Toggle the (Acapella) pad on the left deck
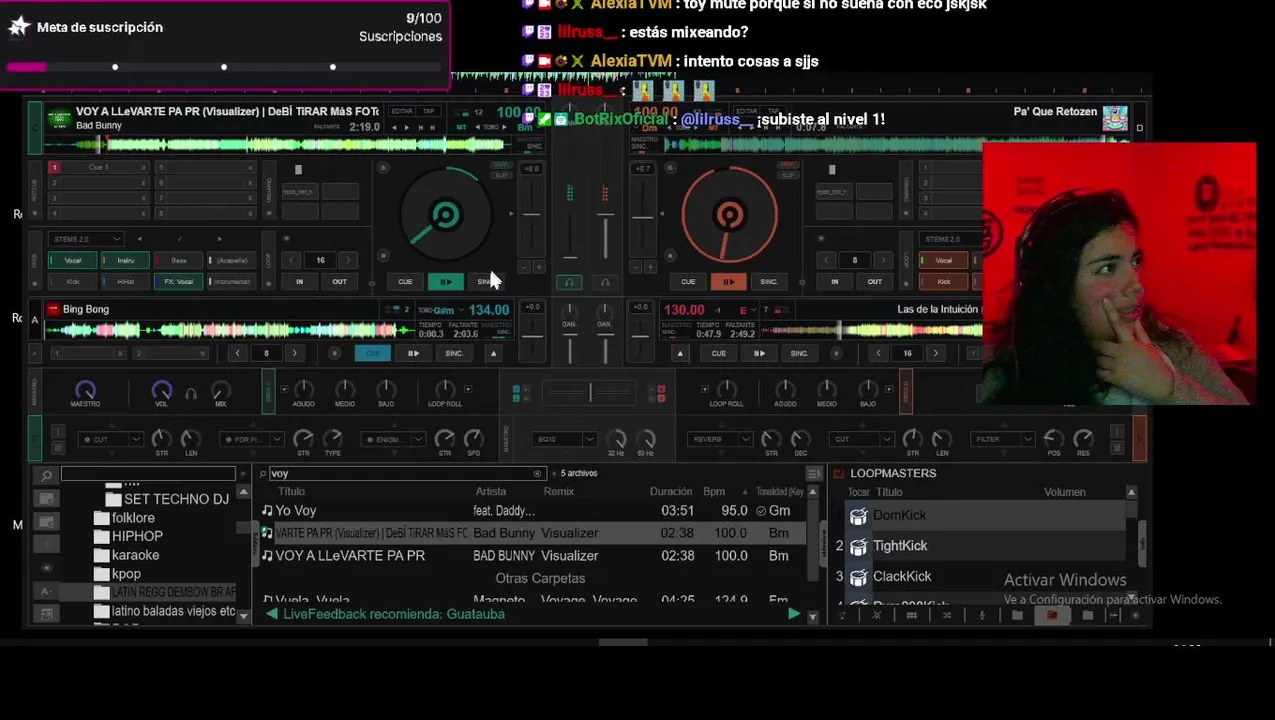 point(231,260)
